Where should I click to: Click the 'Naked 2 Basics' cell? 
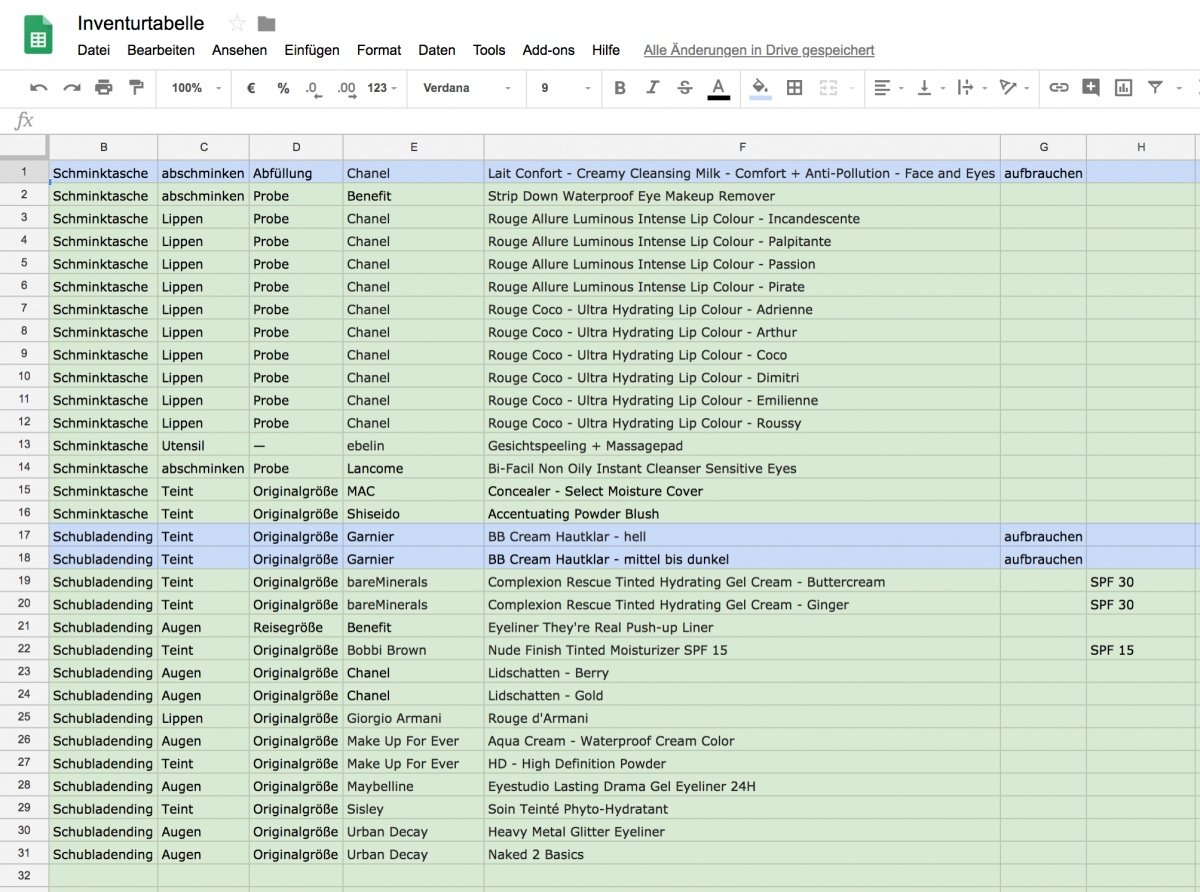(742, 855)
